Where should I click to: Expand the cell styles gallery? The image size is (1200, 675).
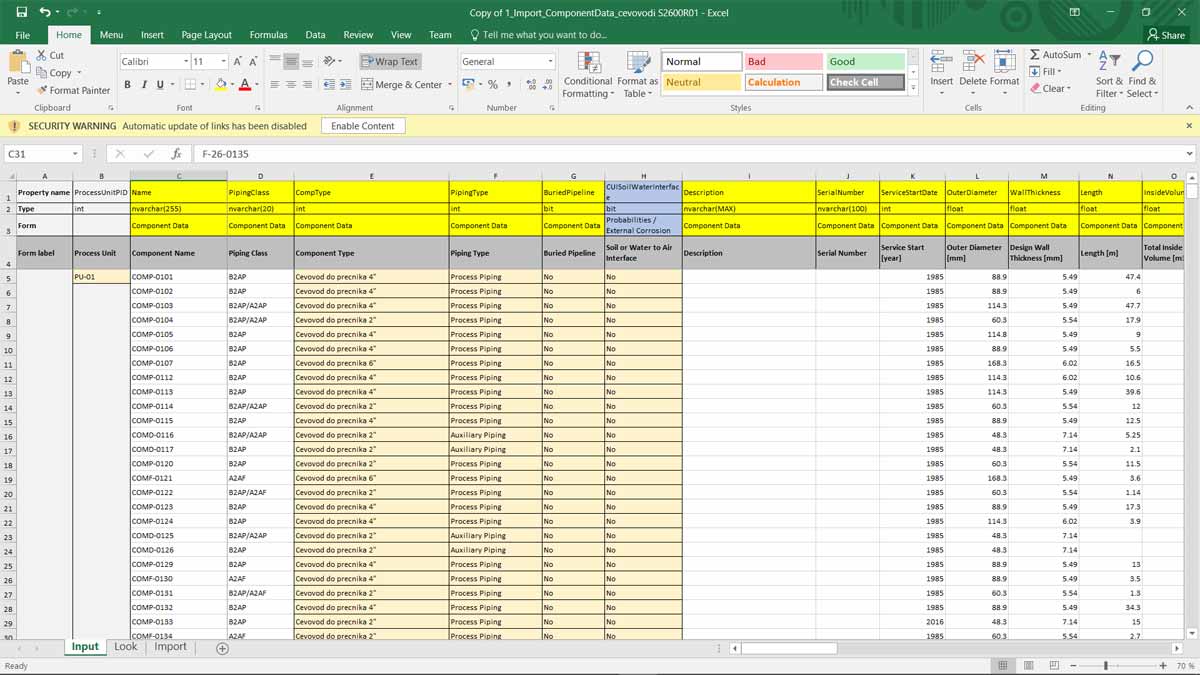pos(912,89)
